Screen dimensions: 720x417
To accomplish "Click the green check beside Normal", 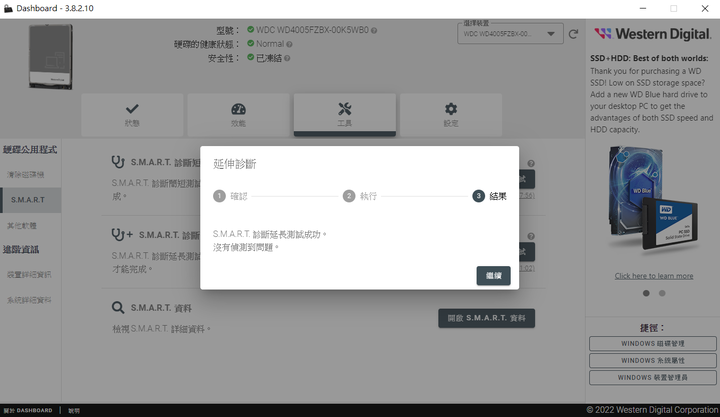I will click(x=250, y=43).
